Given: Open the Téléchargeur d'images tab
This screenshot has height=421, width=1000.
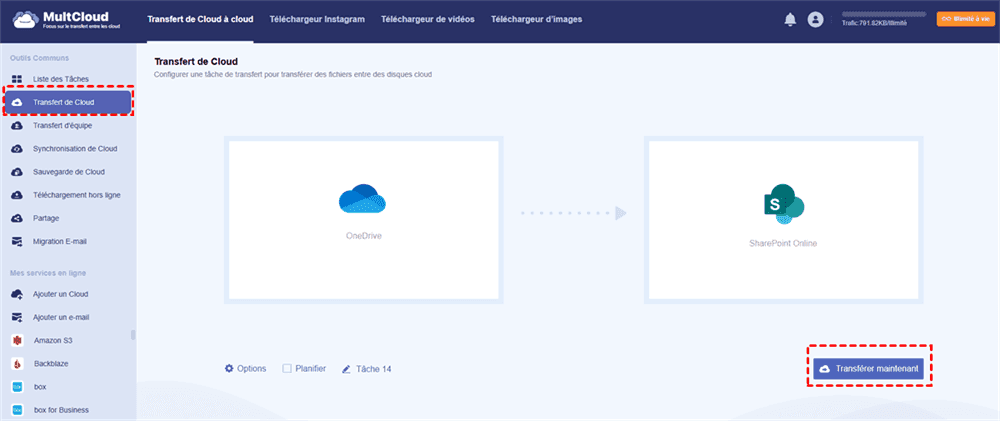Looking at the screenshot, I should click(536, 19).
